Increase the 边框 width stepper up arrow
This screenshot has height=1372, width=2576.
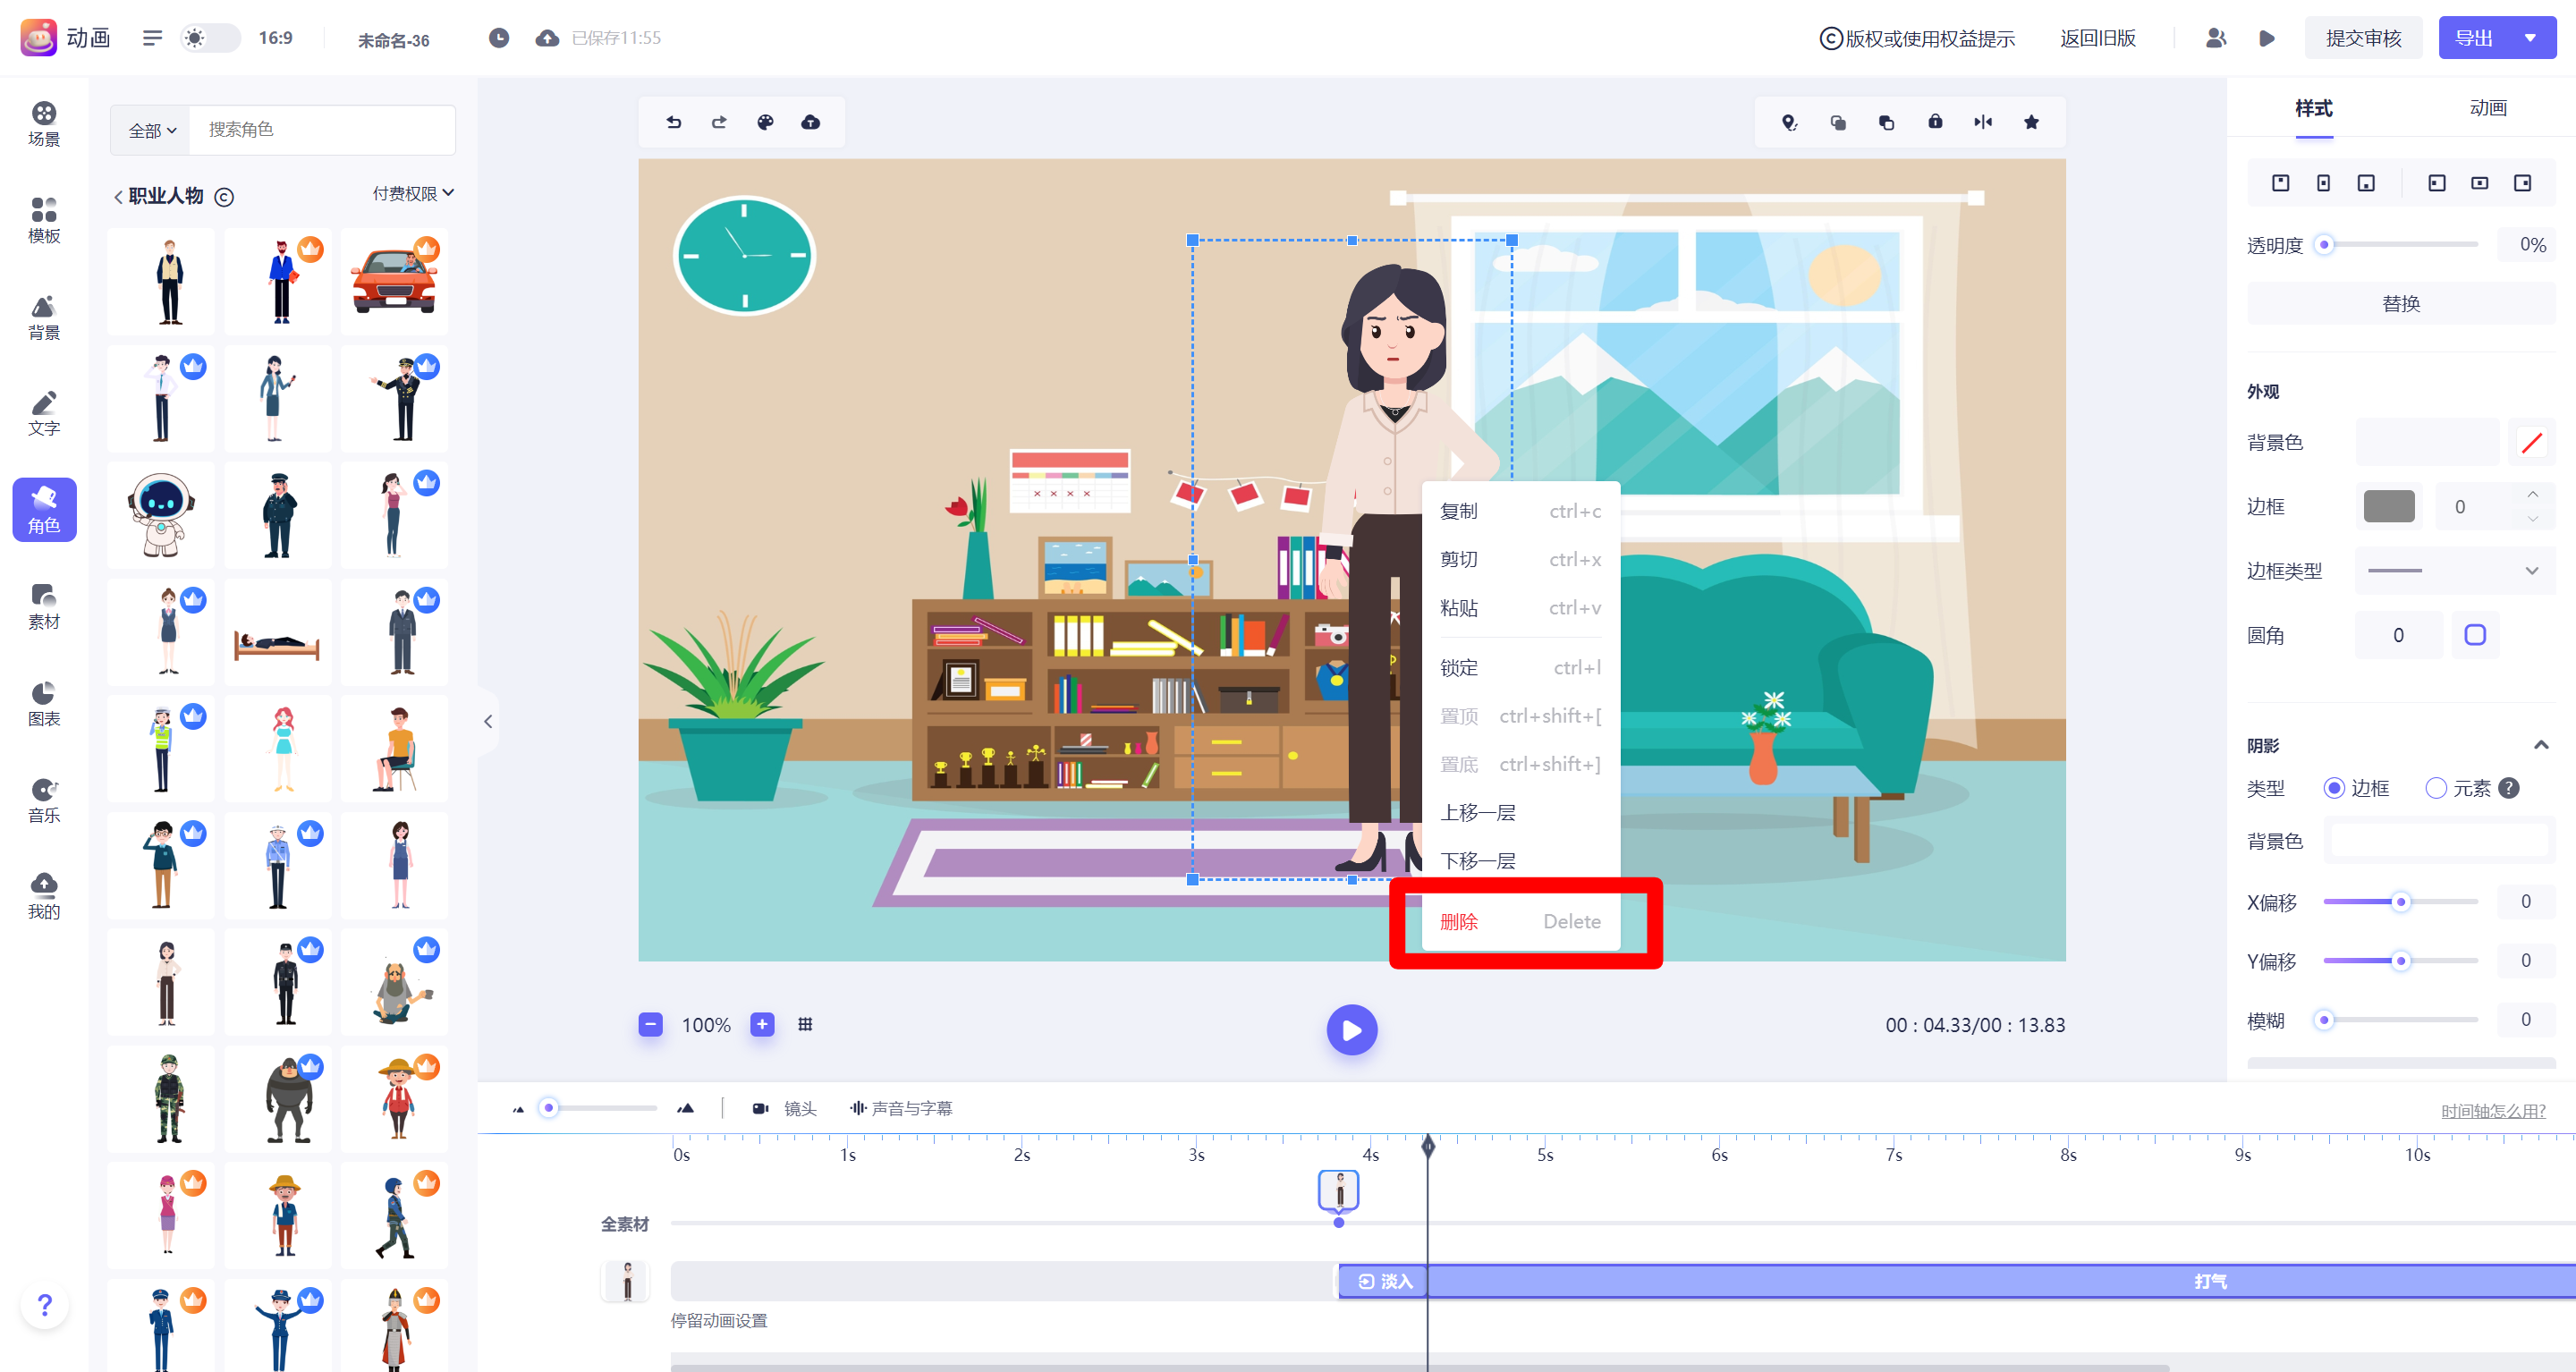tap(2532, 494)
